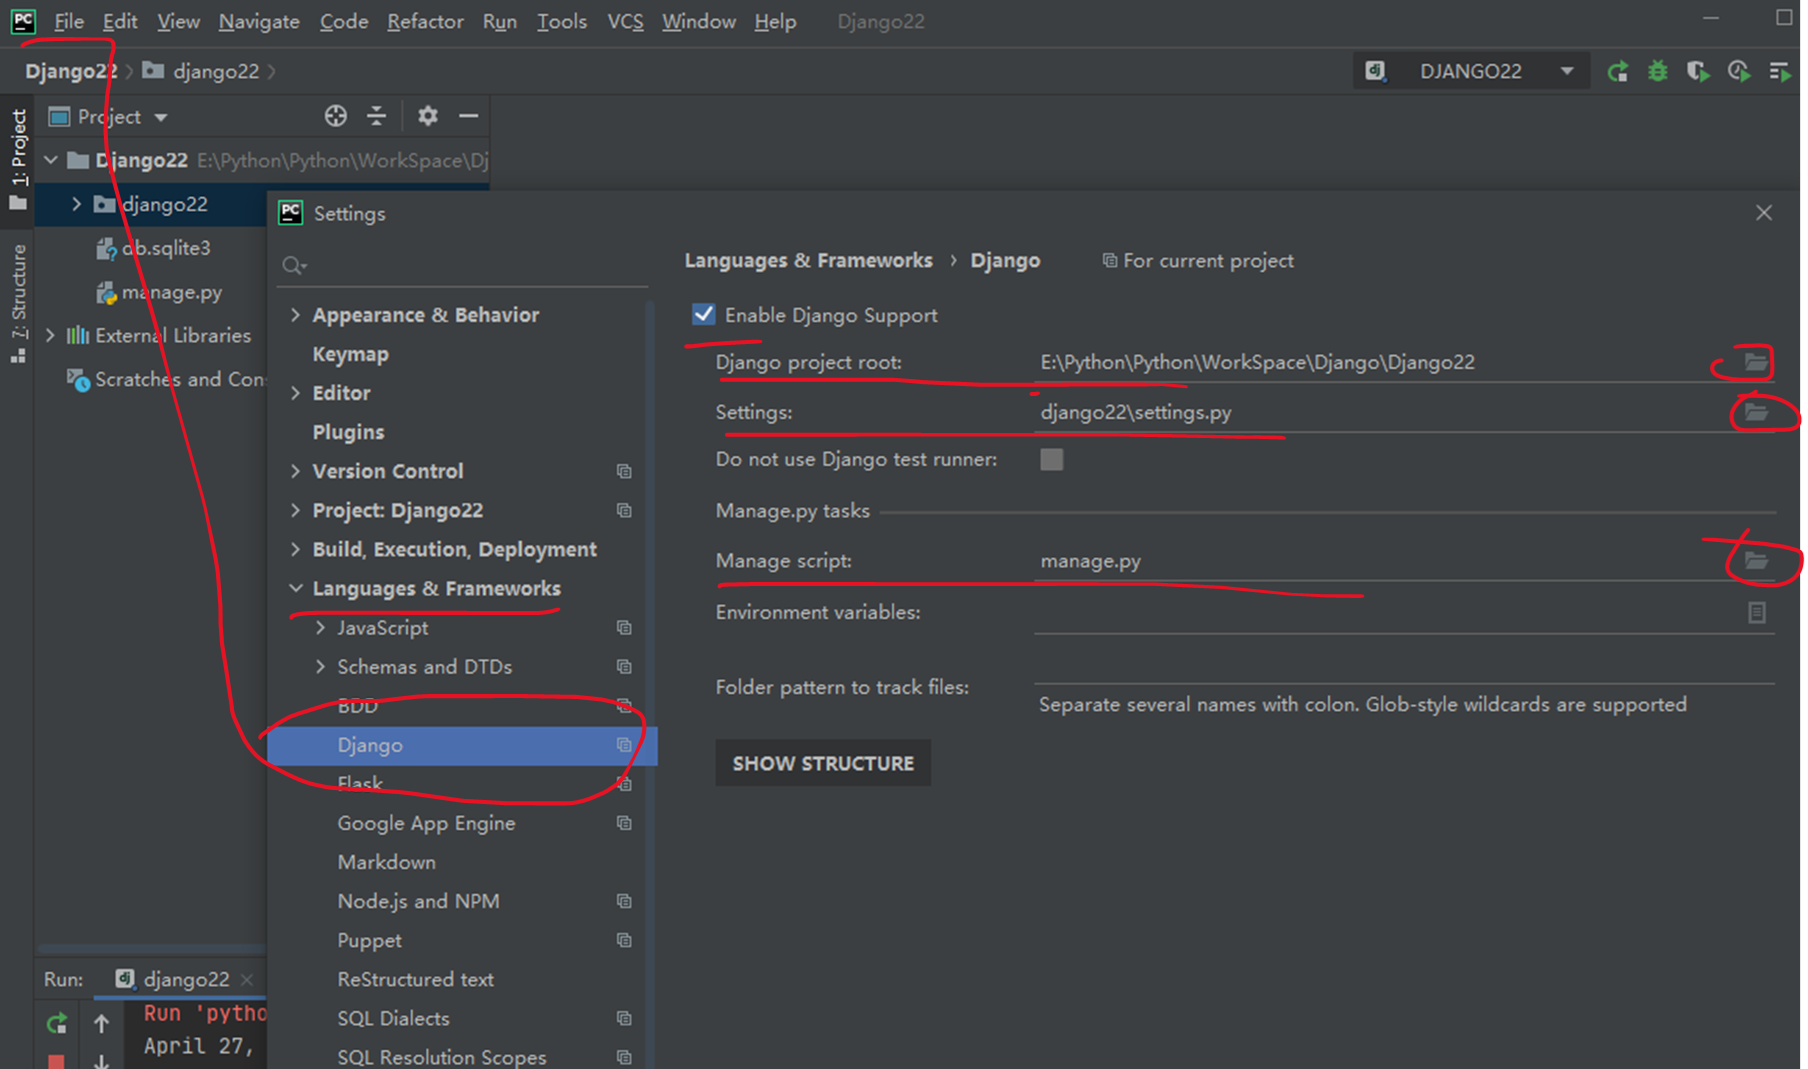The width and height of the screenshot is (1808, 1069).
Task: Select Plugins in settings list
Action: click(348, 432)
